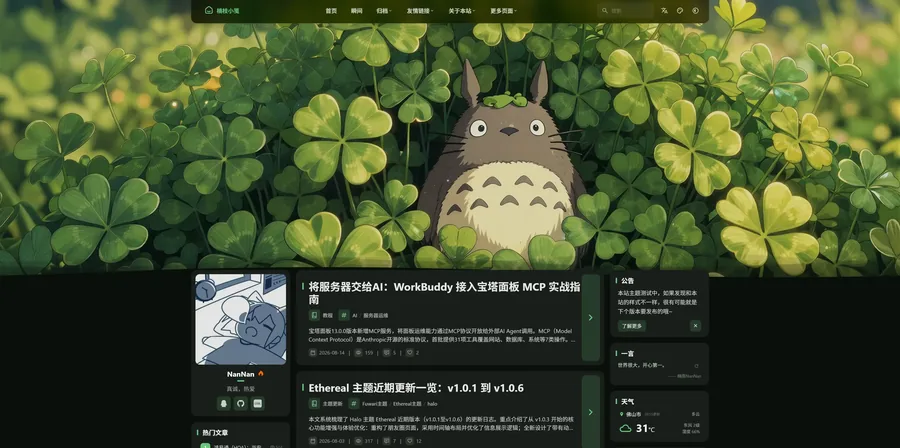The height and width of the screenshot is (448, 900).
Task: Click the search input field
Action: pyautogui.click(x=626, y=10)
